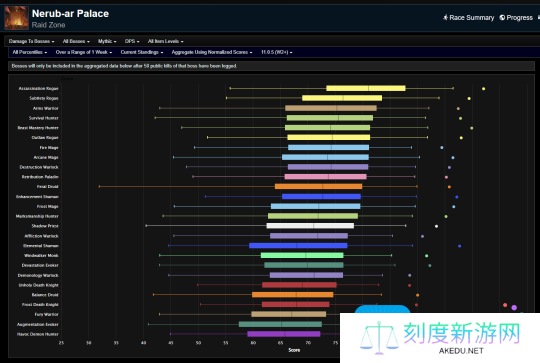The height and width of the screenshot is (363, 540).
Task: Click the Race Summary icon
Action: tap(445, 17)
